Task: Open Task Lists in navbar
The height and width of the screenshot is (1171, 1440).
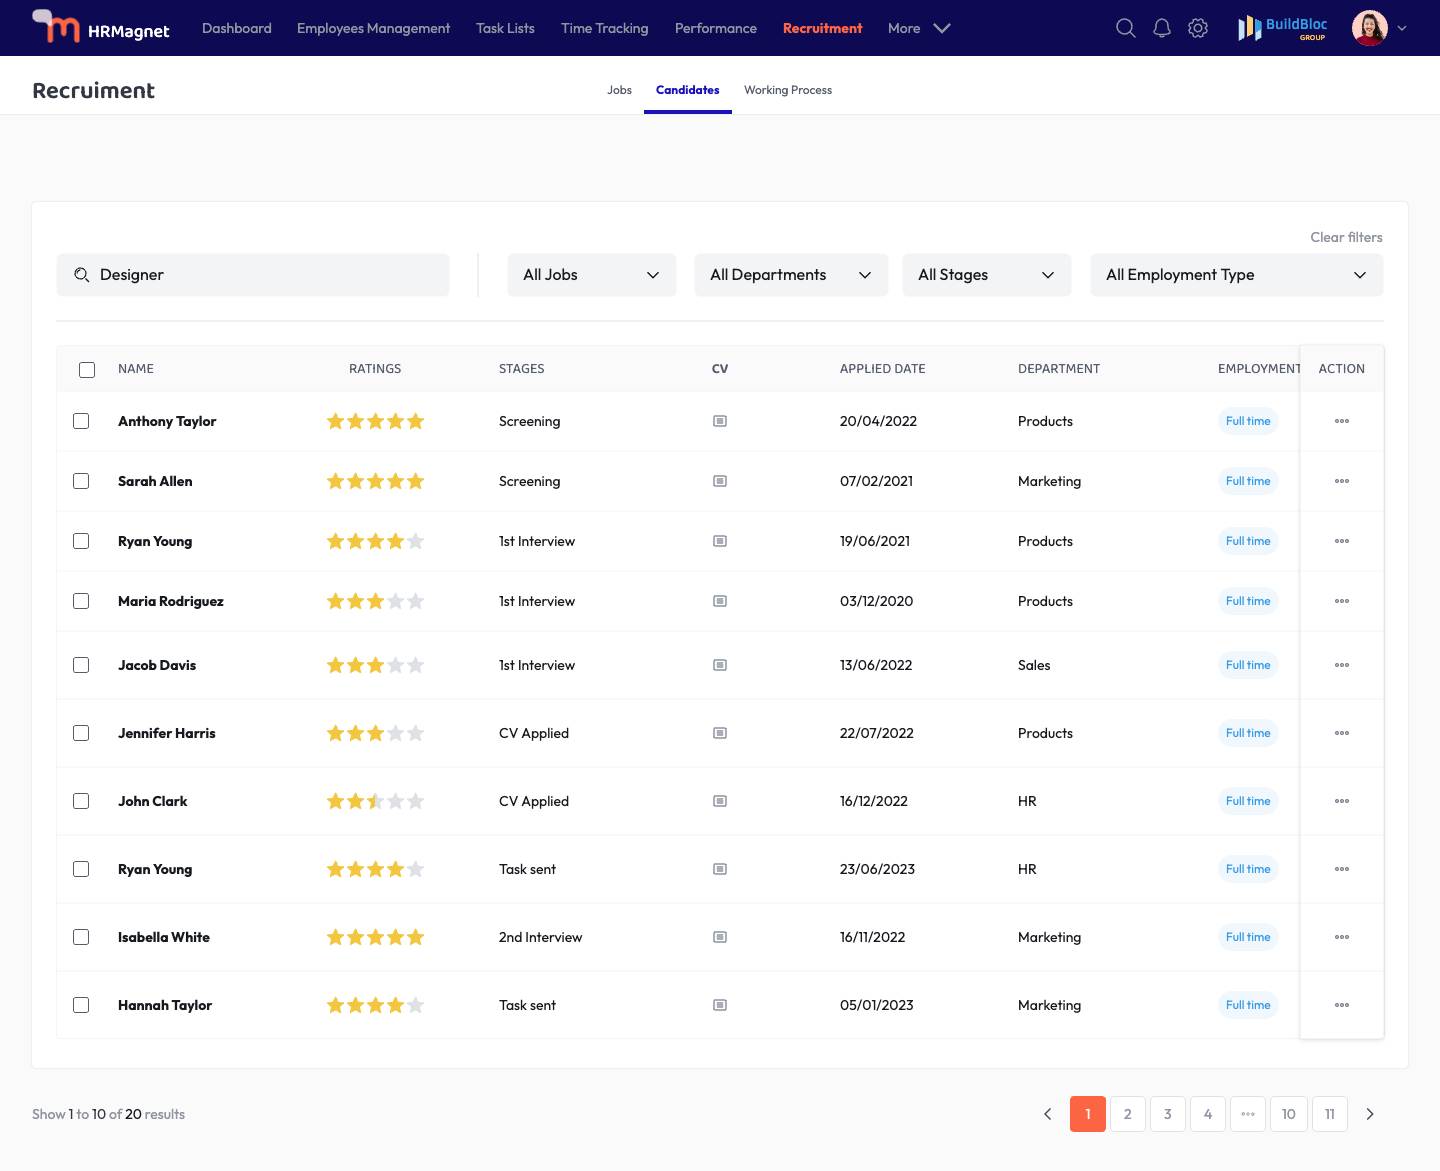Action: [505, 28]
